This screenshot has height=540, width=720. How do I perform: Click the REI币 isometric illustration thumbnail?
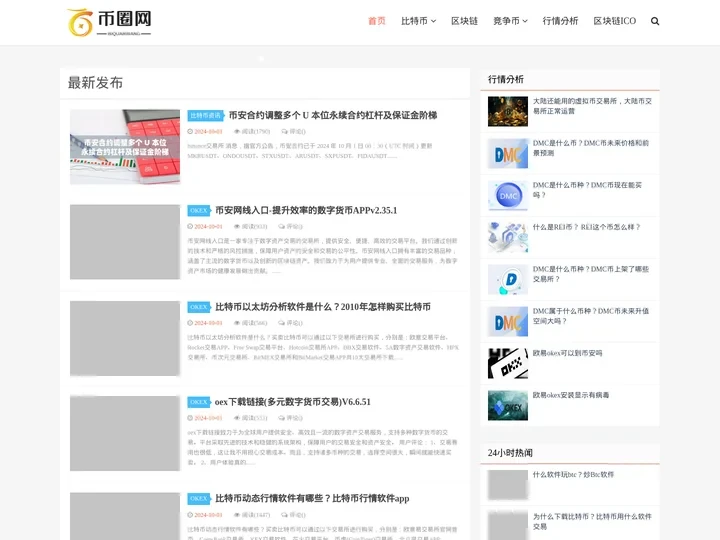(x=508, y=237)
